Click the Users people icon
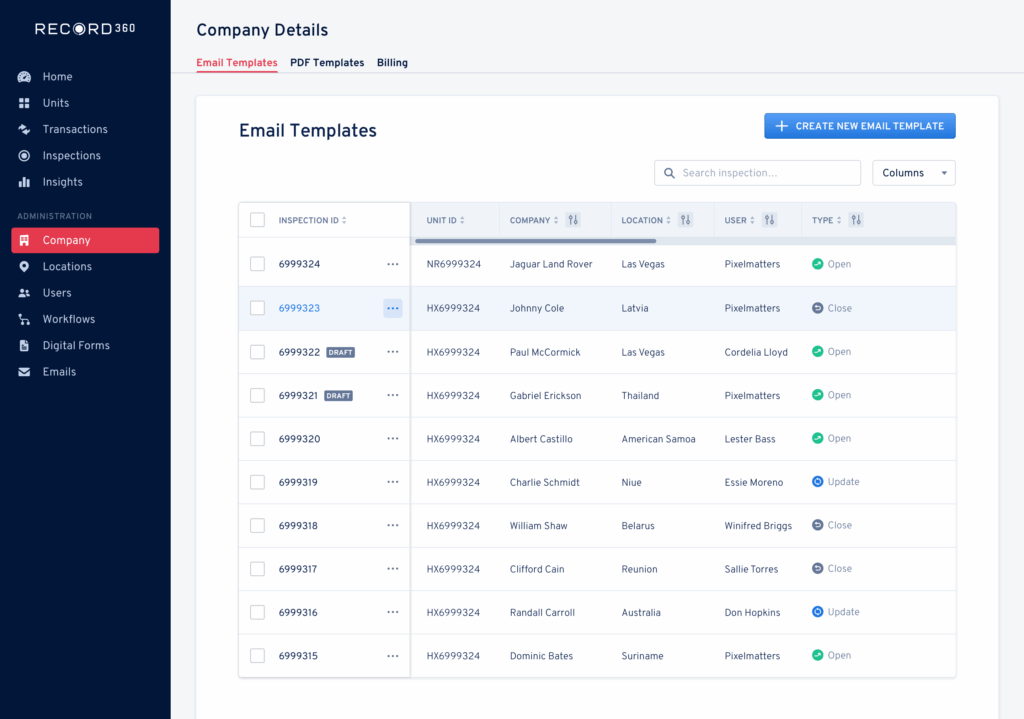The image size is (1024, 719). point(24,293)
